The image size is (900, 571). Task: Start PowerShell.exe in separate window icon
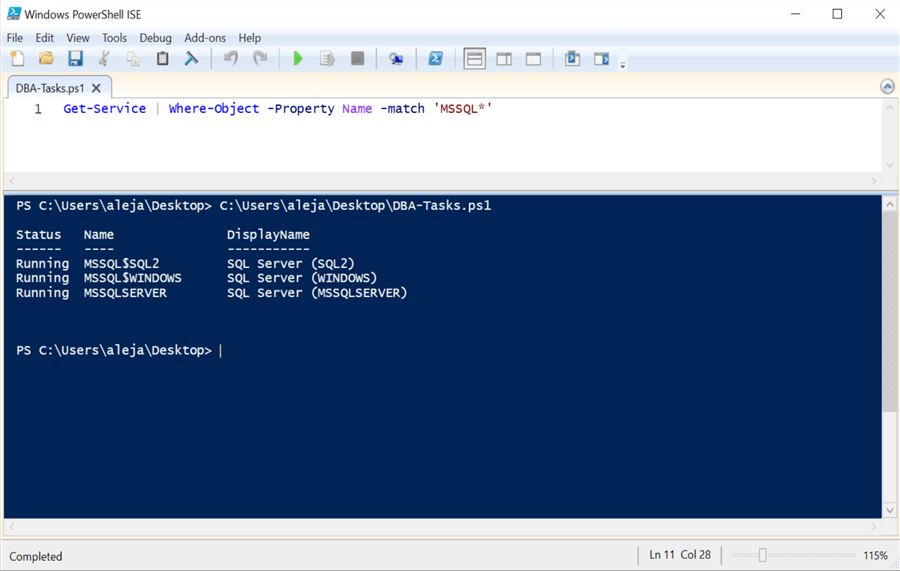436,59
